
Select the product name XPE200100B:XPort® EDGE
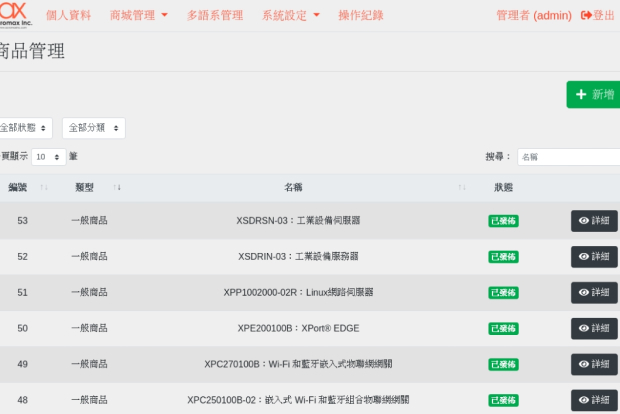(x=298, y=328)
